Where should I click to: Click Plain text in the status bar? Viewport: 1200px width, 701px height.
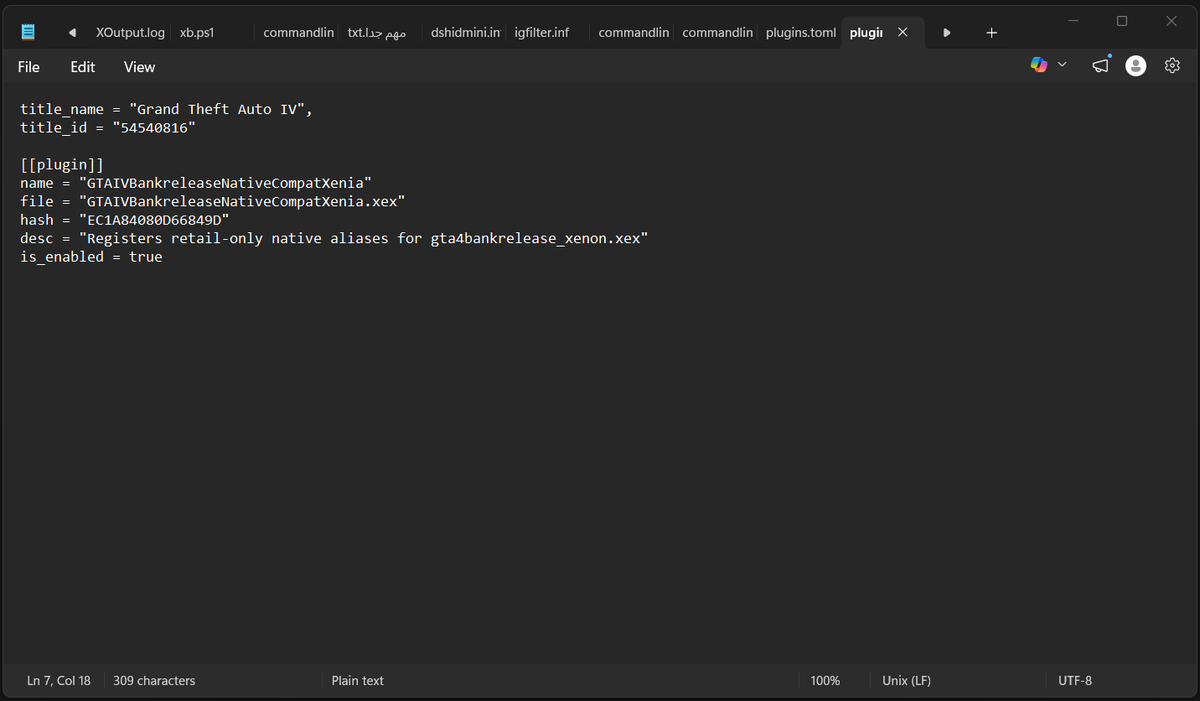358,680
